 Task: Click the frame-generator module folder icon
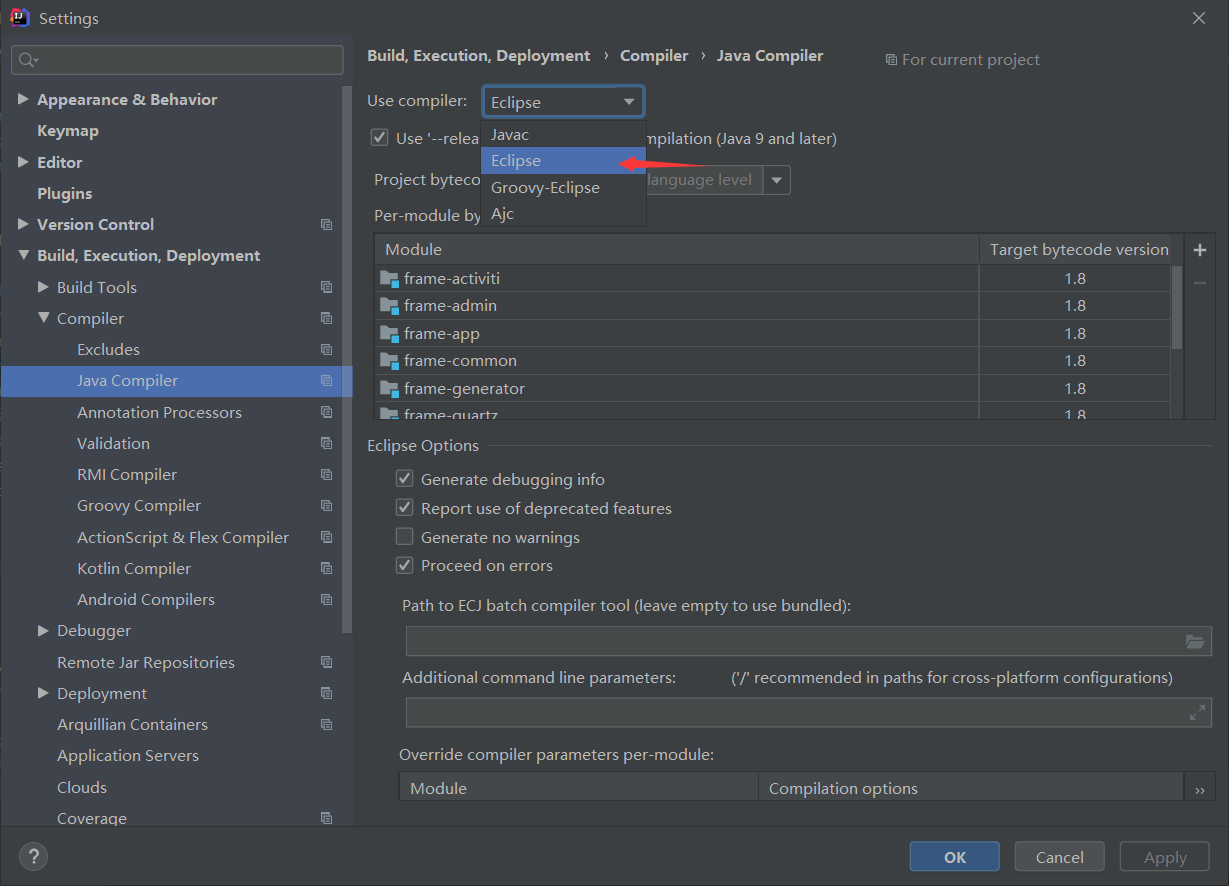click(x=390, y=389)
